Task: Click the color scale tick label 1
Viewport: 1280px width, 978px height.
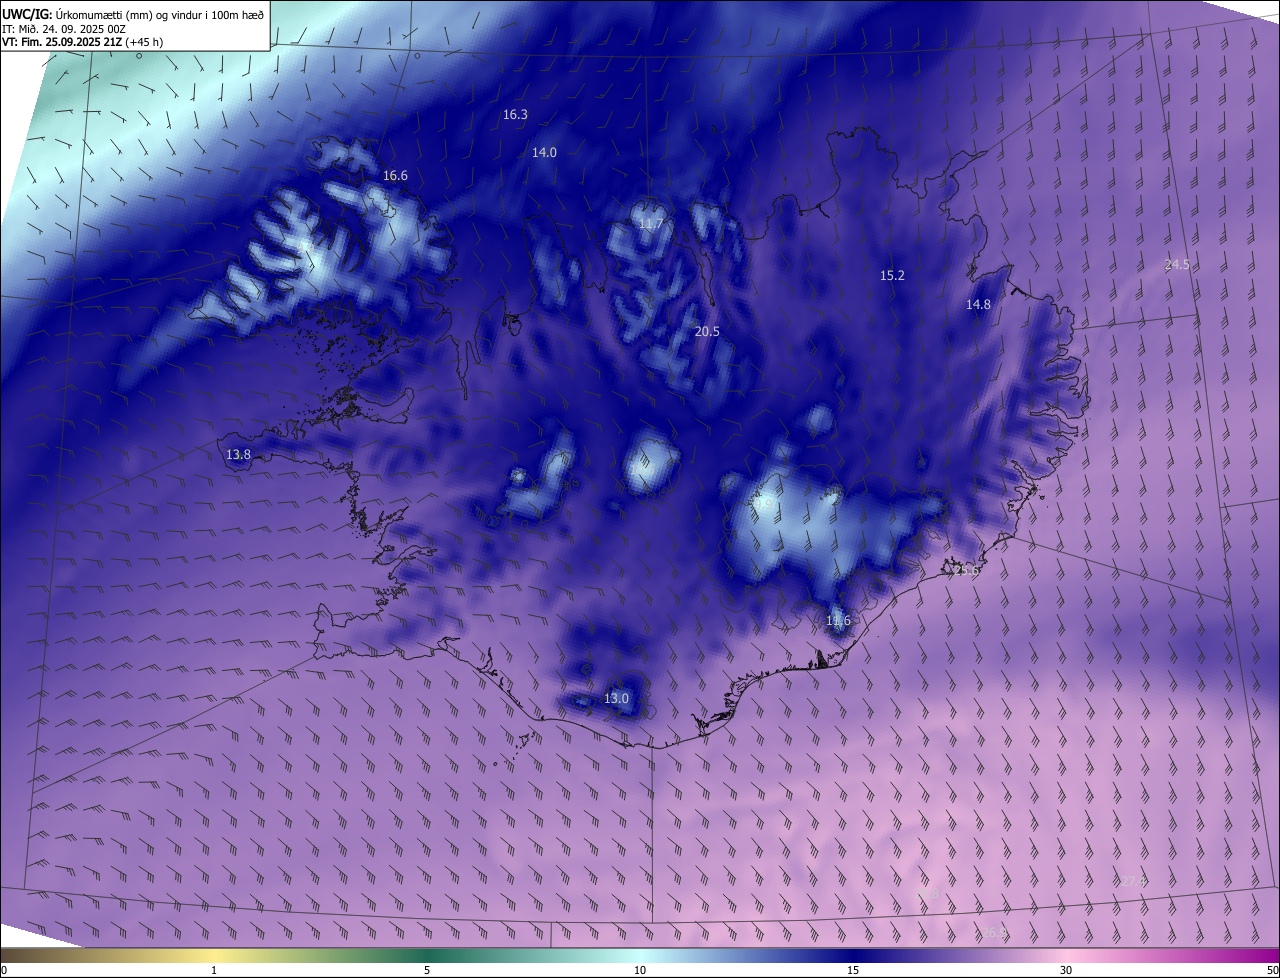Action: [x=214, y=970]
